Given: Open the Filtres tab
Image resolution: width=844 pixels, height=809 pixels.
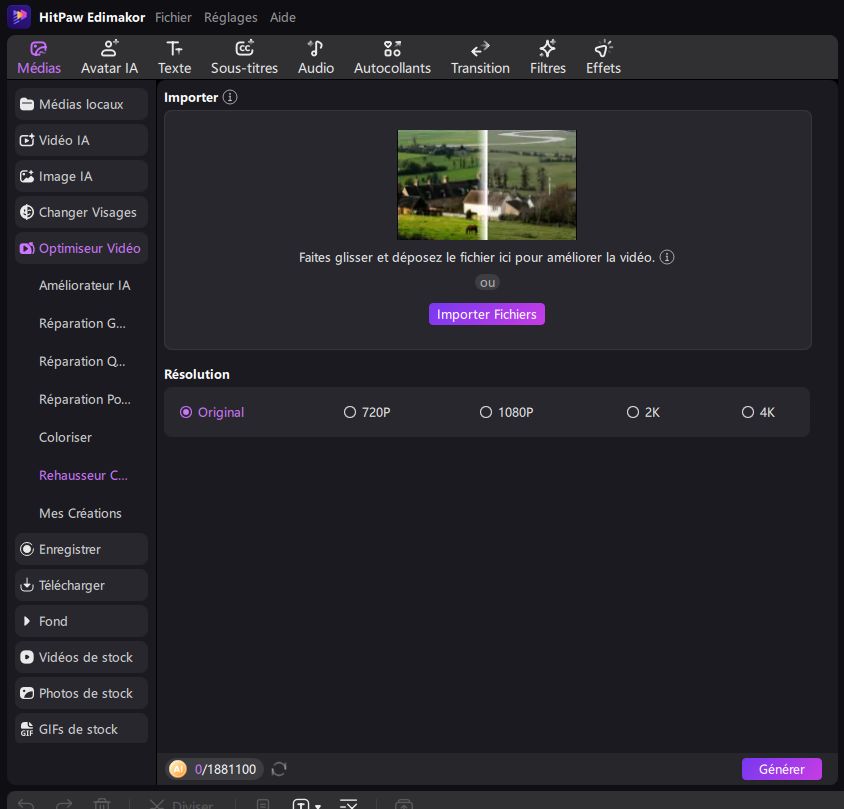Looking at the screenshot, I should point(547,58).
